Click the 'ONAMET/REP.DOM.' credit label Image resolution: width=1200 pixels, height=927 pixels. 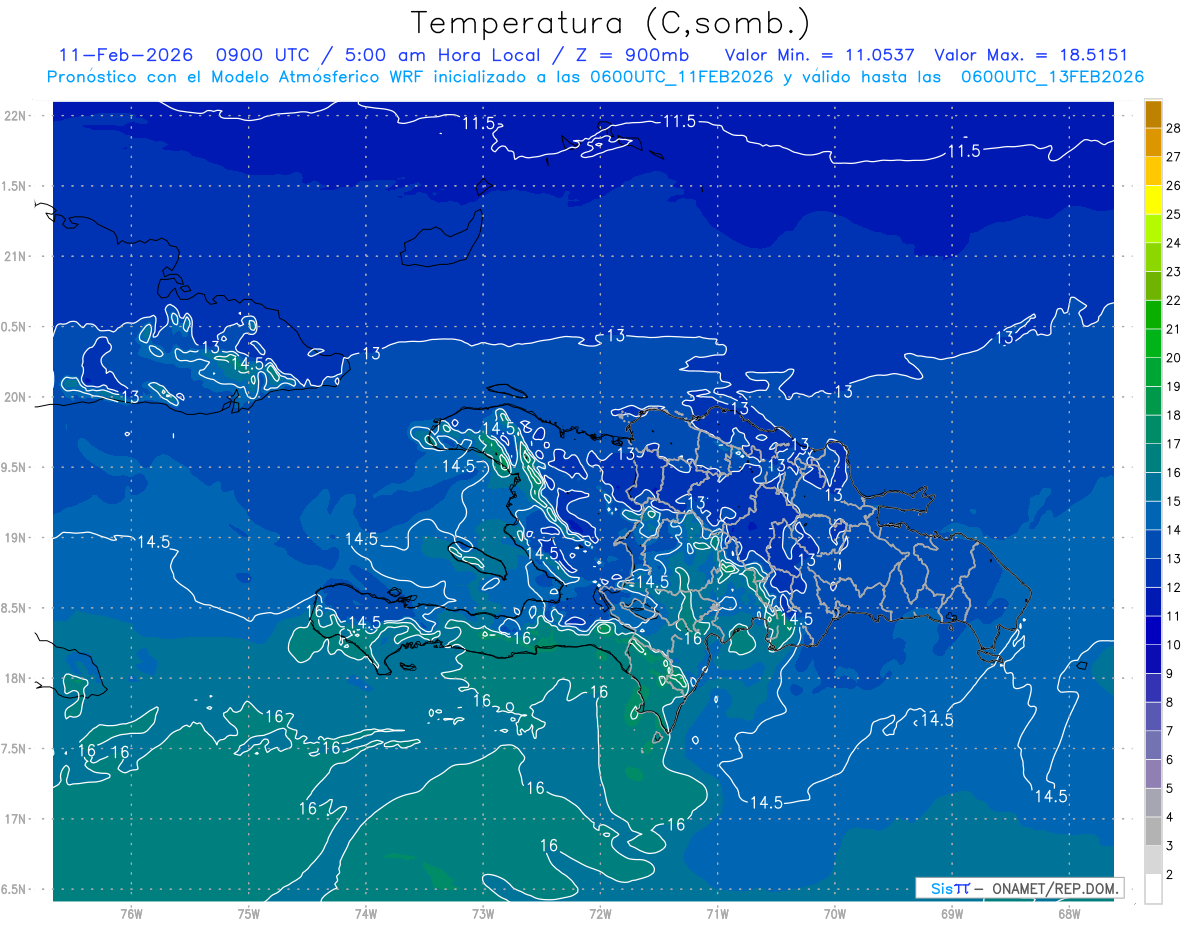(1056, 888)
